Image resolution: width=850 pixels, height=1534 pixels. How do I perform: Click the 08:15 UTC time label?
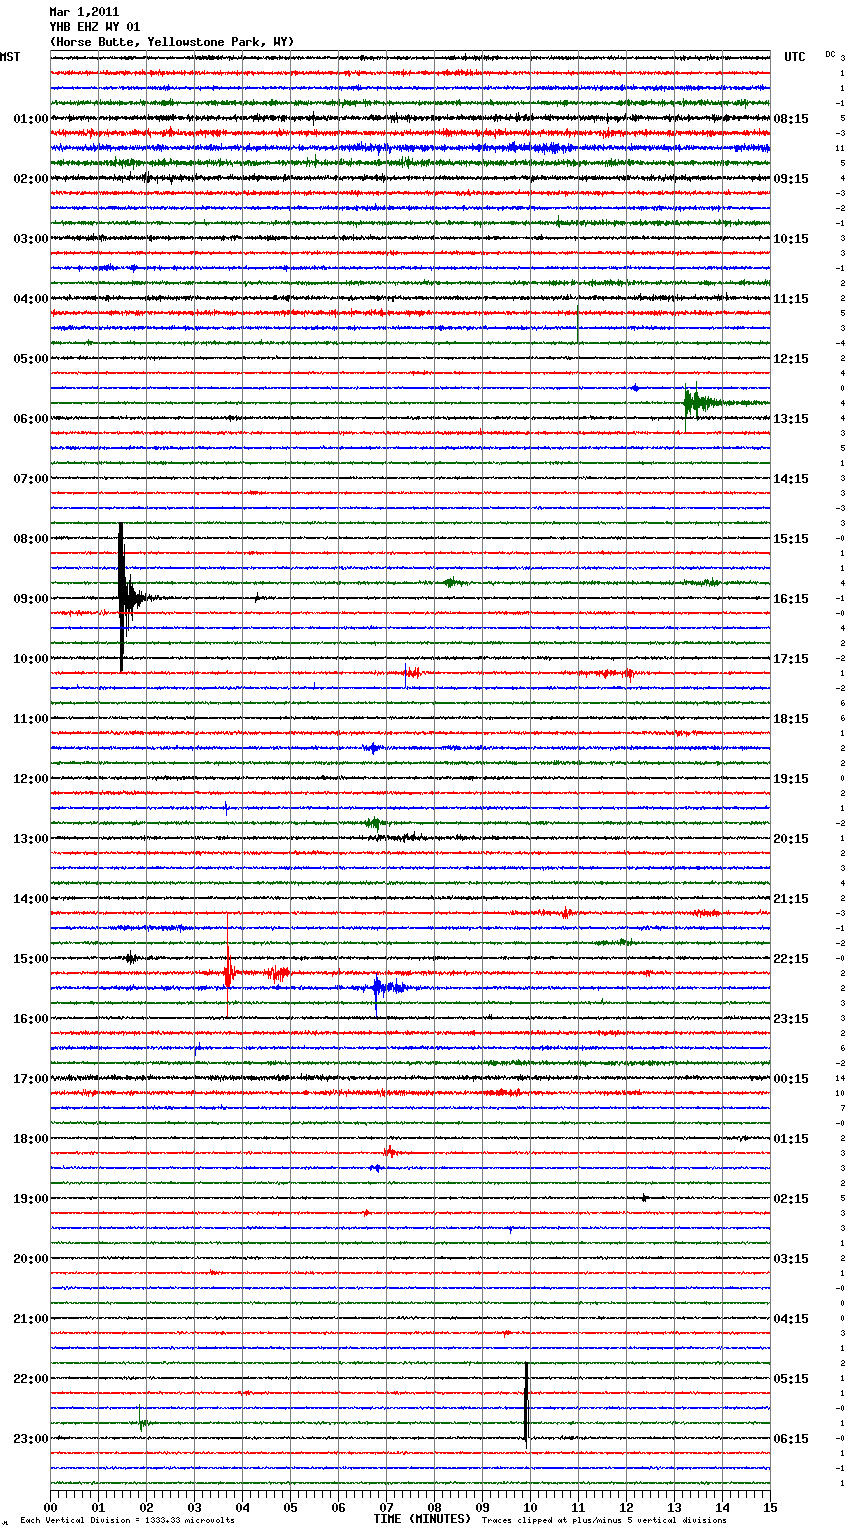tap(791, 119)
